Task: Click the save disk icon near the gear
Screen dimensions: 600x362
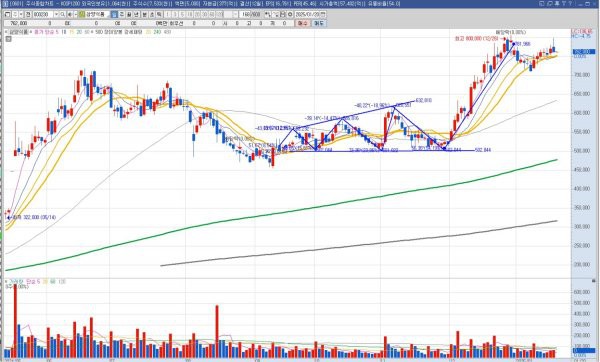Action: point(283,14)
